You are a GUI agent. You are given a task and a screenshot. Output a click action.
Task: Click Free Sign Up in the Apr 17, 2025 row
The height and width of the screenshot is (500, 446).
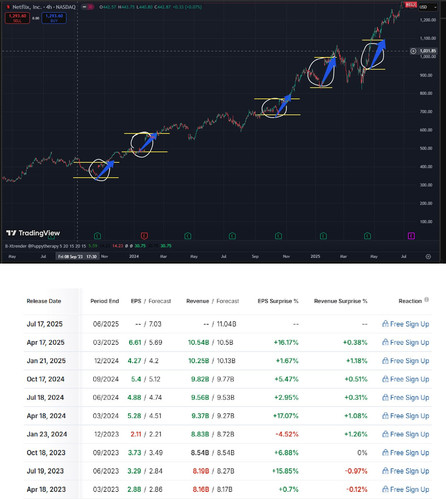(406, 342)
